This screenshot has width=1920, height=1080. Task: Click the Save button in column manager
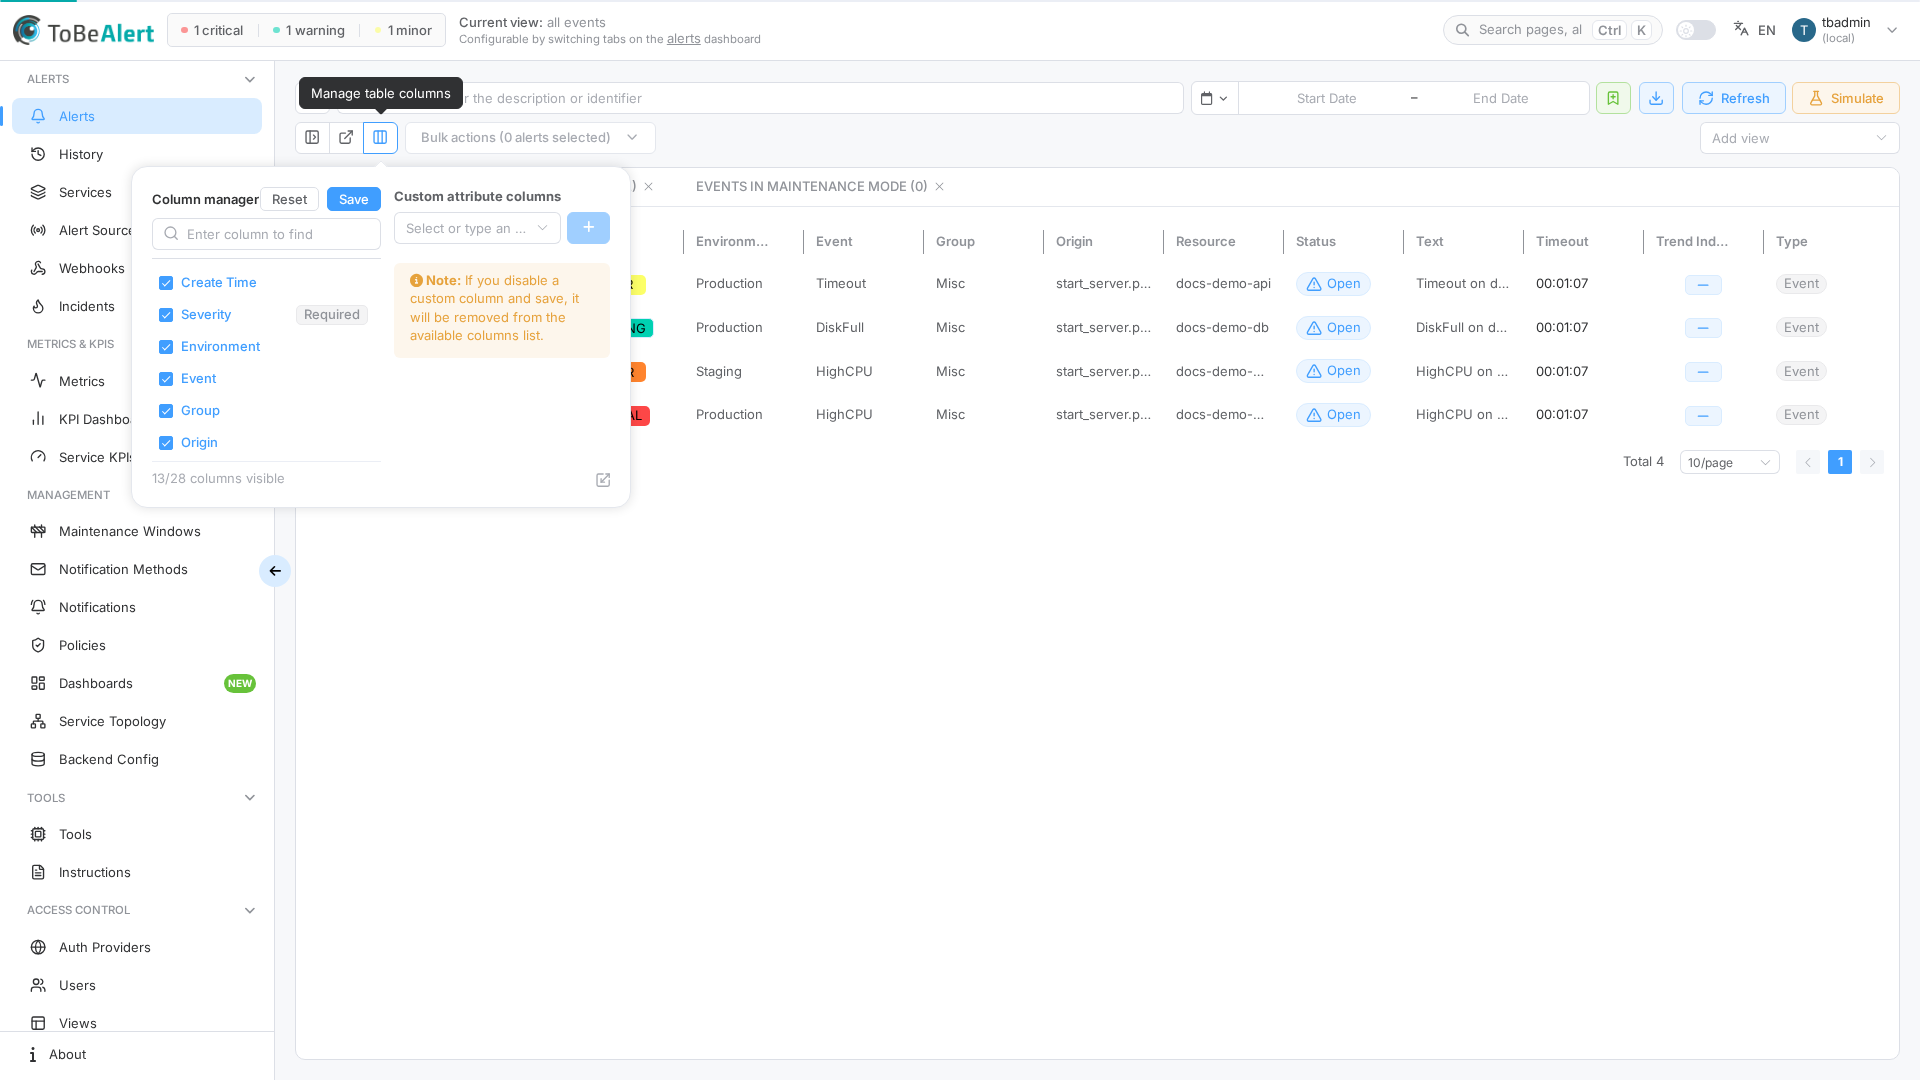coord(354,199)
